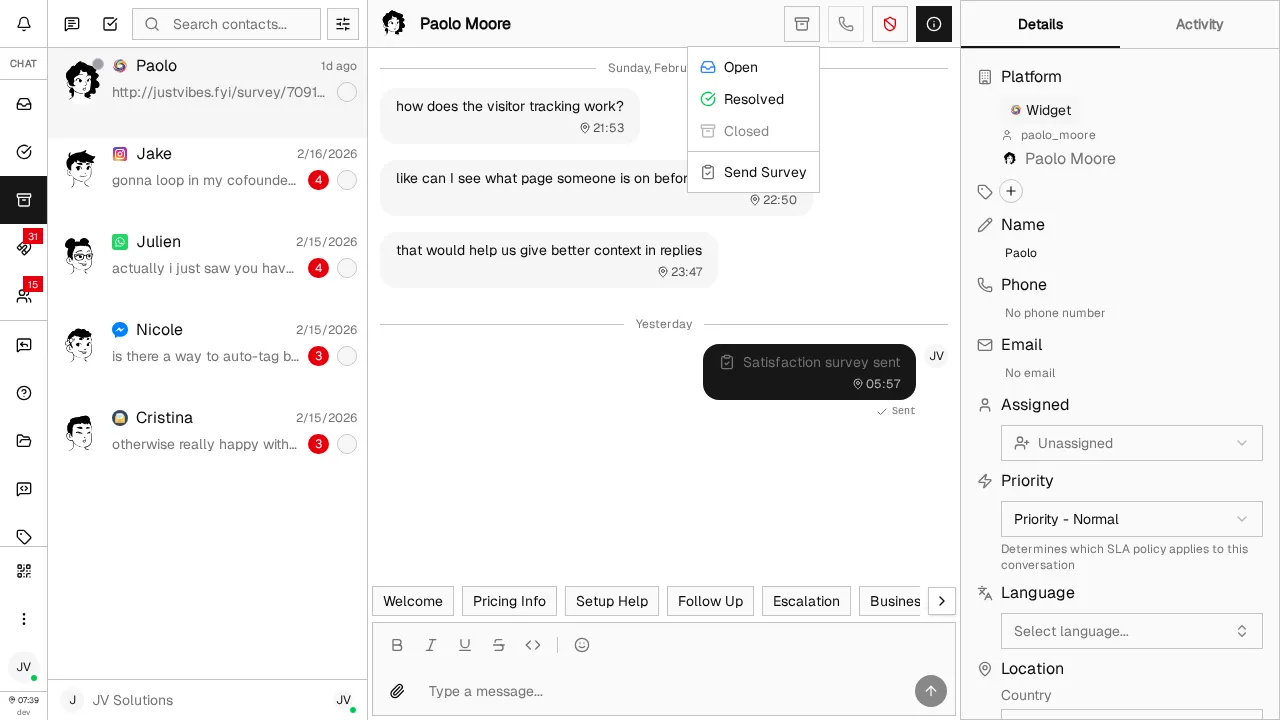
Task: Insert an emoji into the message composer
Action: pyautogui.click(x=582, y=645)
